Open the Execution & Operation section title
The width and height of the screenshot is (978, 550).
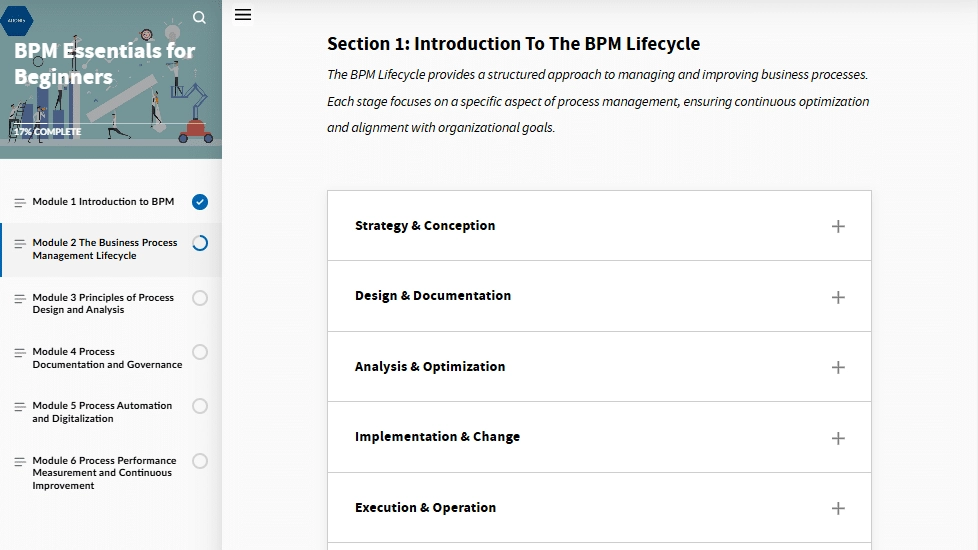click(x=425, y=508)
